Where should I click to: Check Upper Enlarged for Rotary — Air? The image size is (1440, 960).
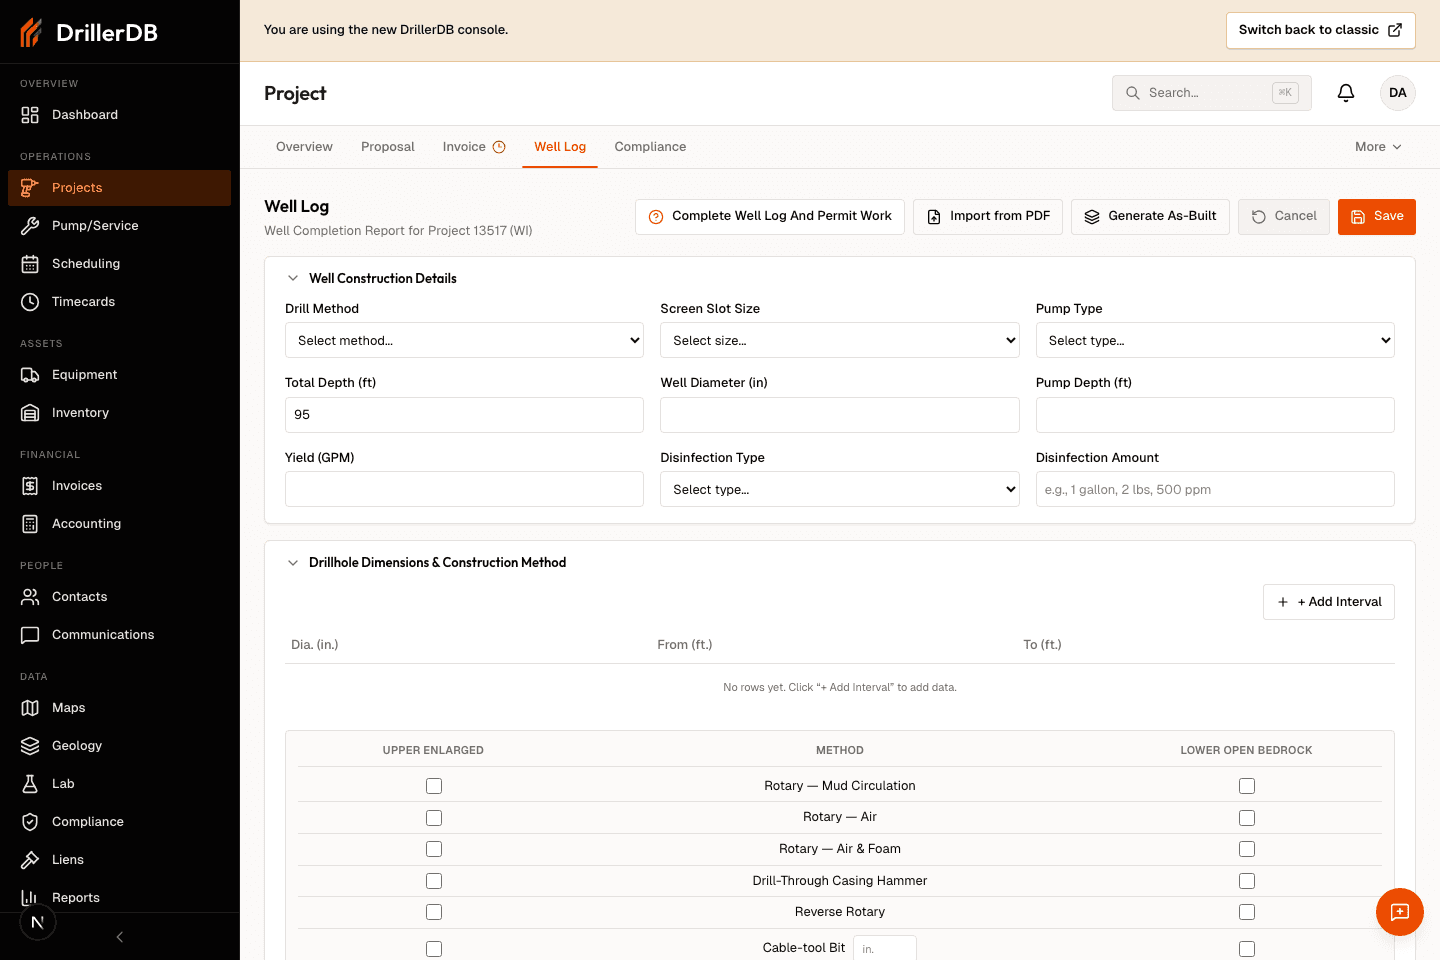(x=434, y=818)
